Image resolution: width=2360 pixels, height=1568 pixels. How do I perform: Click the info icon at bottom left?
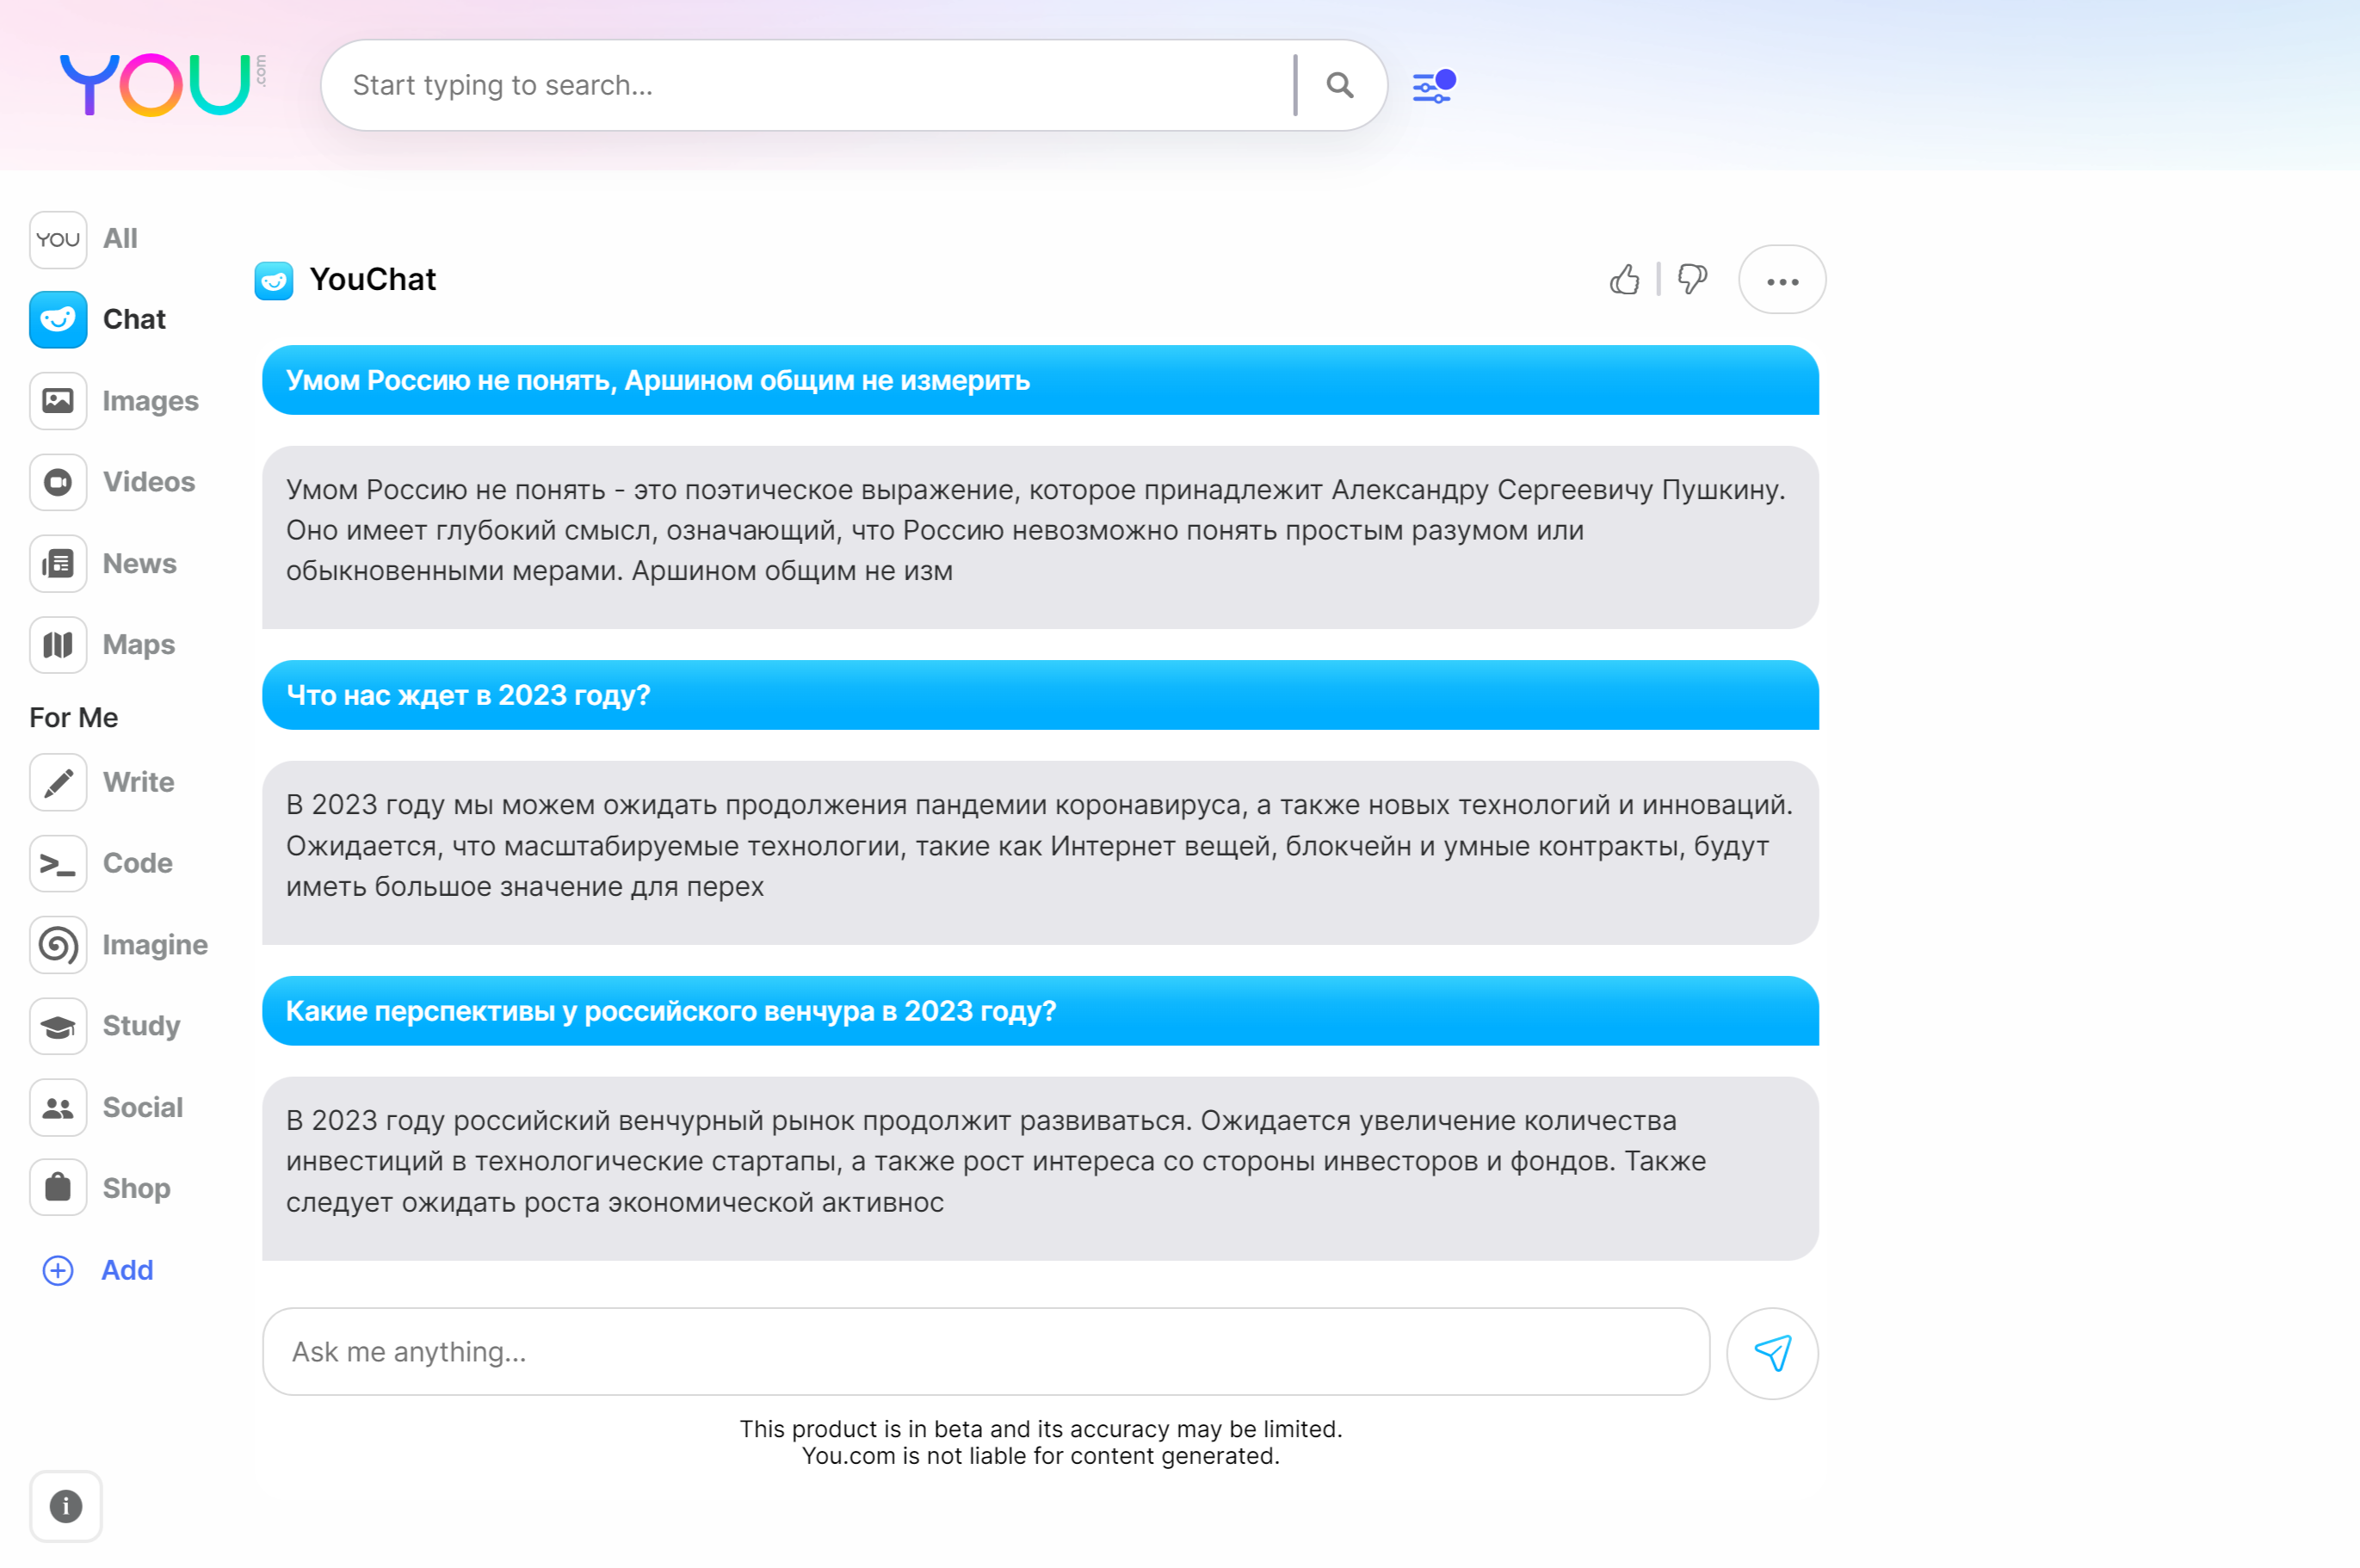(x=66, y=1506)
